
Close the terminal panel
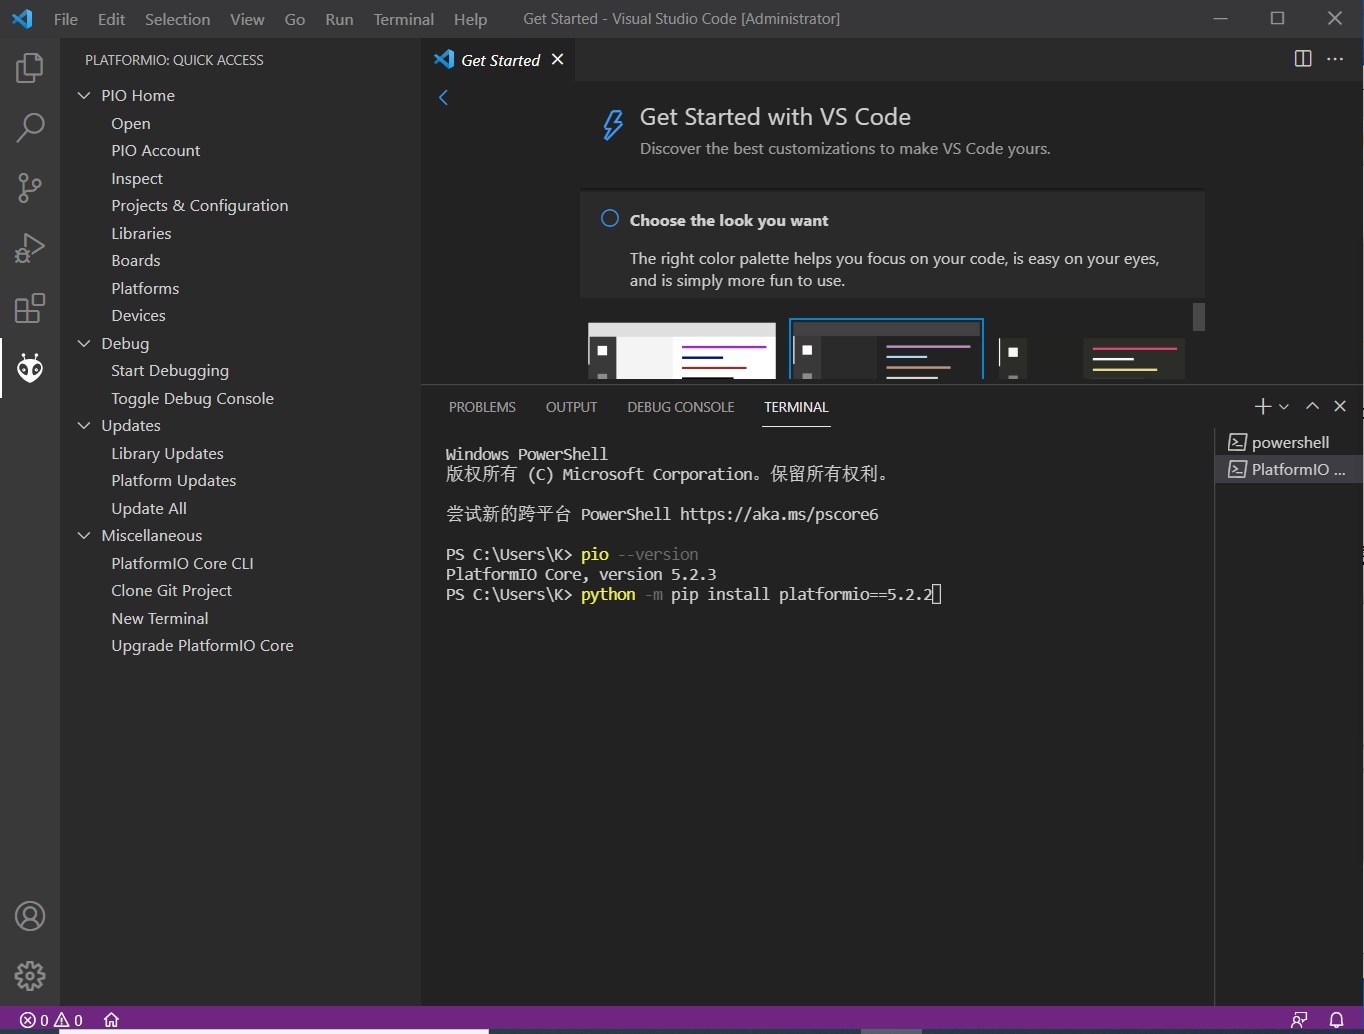tap(1340, 406)
